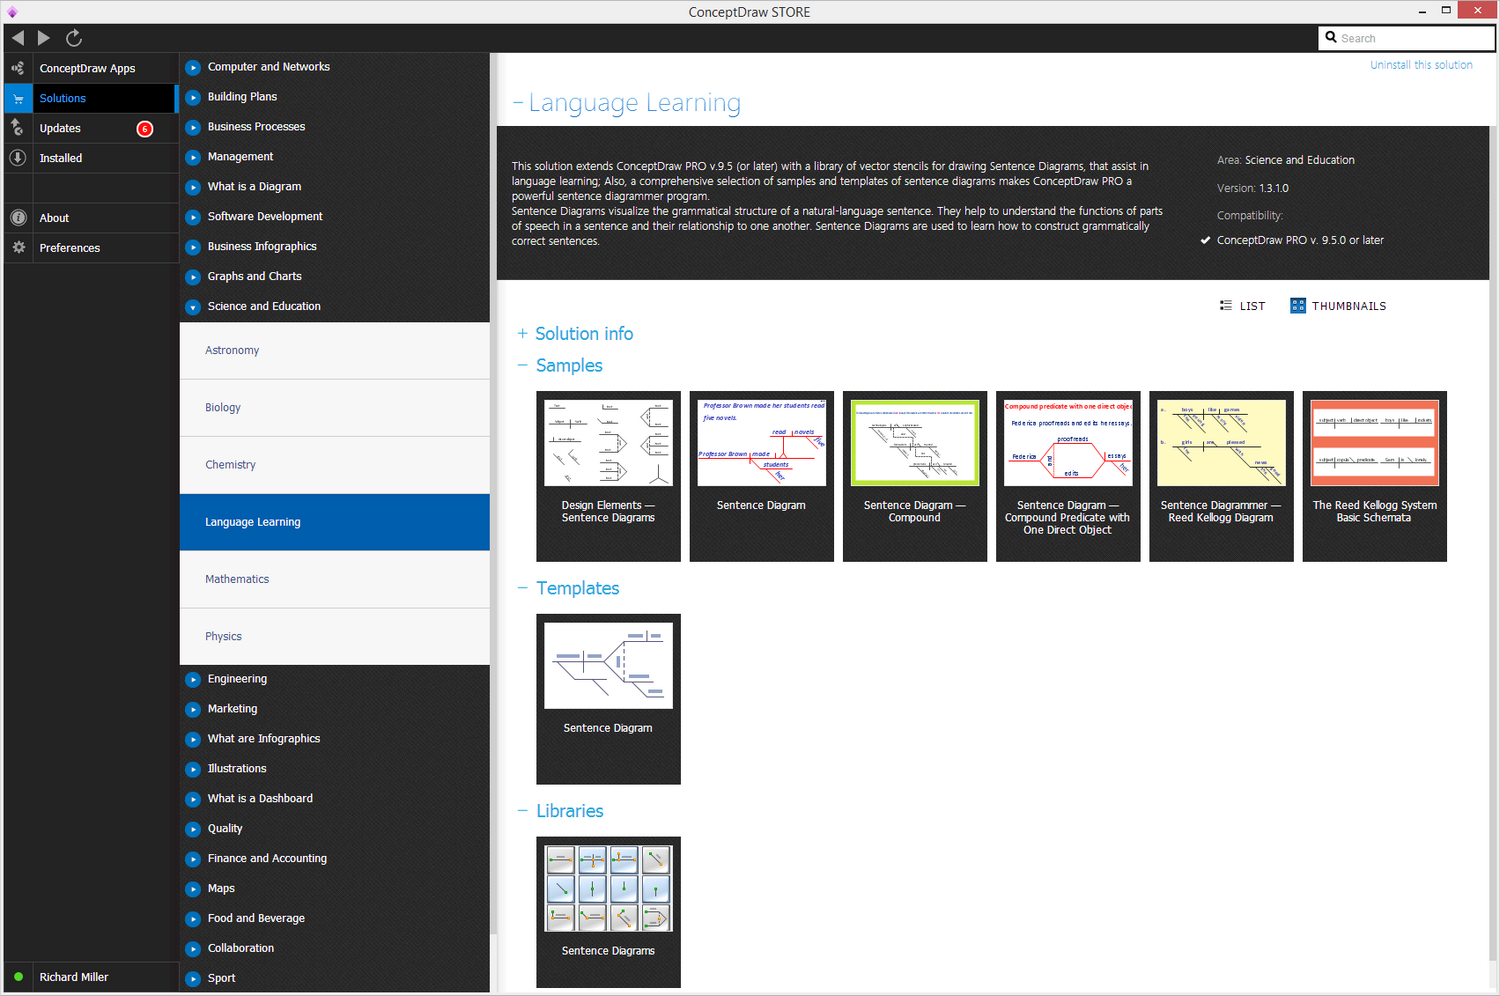Screen dimensions: 1500x996
Task: Select Language Learning solution
Action: pos(335,522)
